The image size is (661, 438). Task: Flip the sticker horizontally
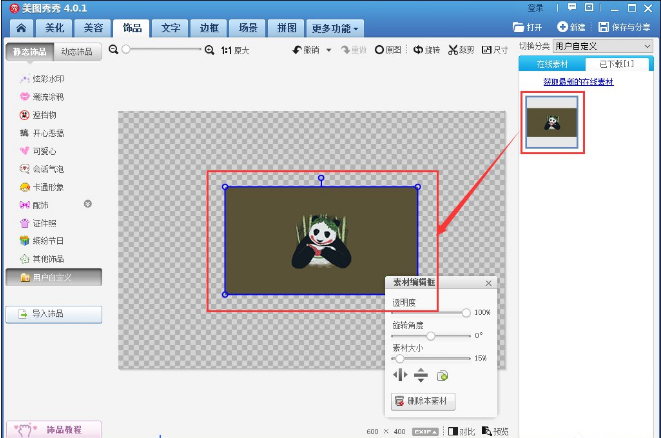(400, 374)
